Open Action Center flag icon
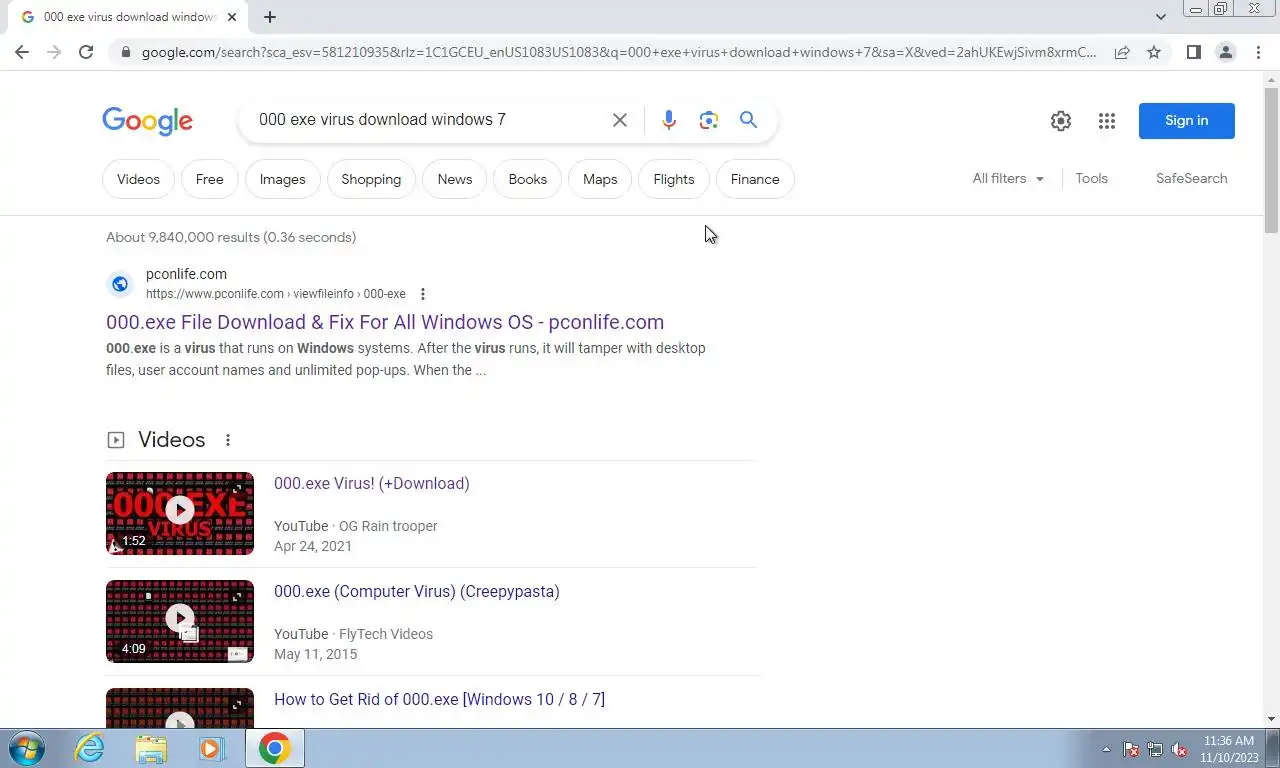Image resolution: width=1280 pixels, height=768 pixels. [x=1131, y=749]
